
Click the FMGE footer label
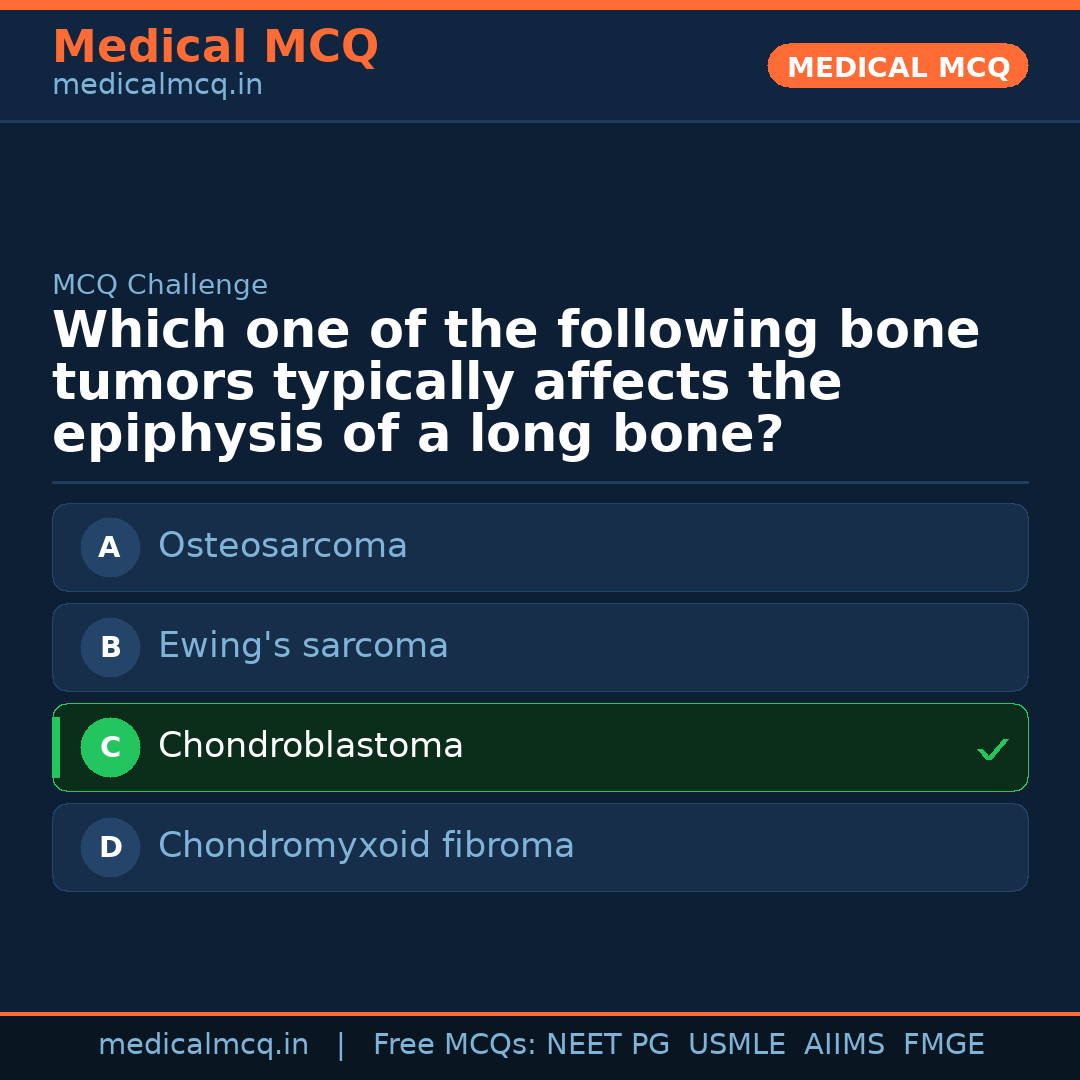(x=944, y=1045)
